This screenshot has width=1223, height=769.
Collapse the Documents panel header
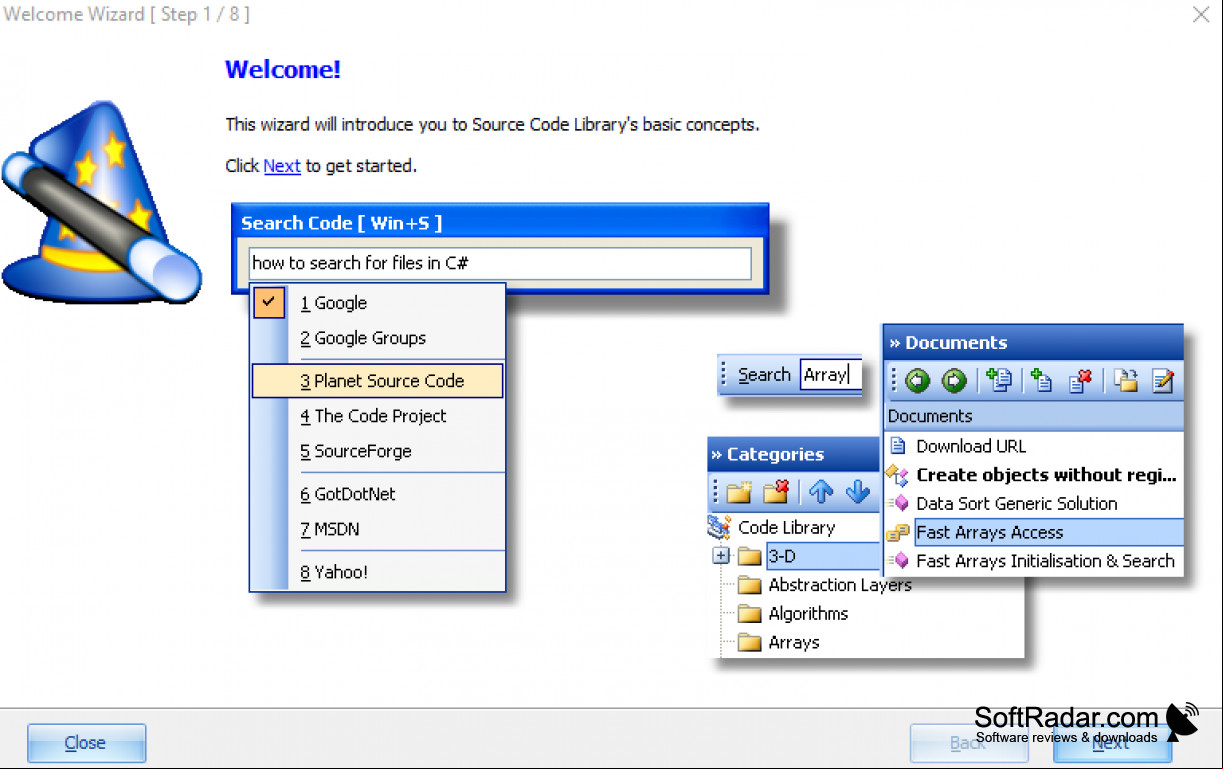click(x=895, y=343)
